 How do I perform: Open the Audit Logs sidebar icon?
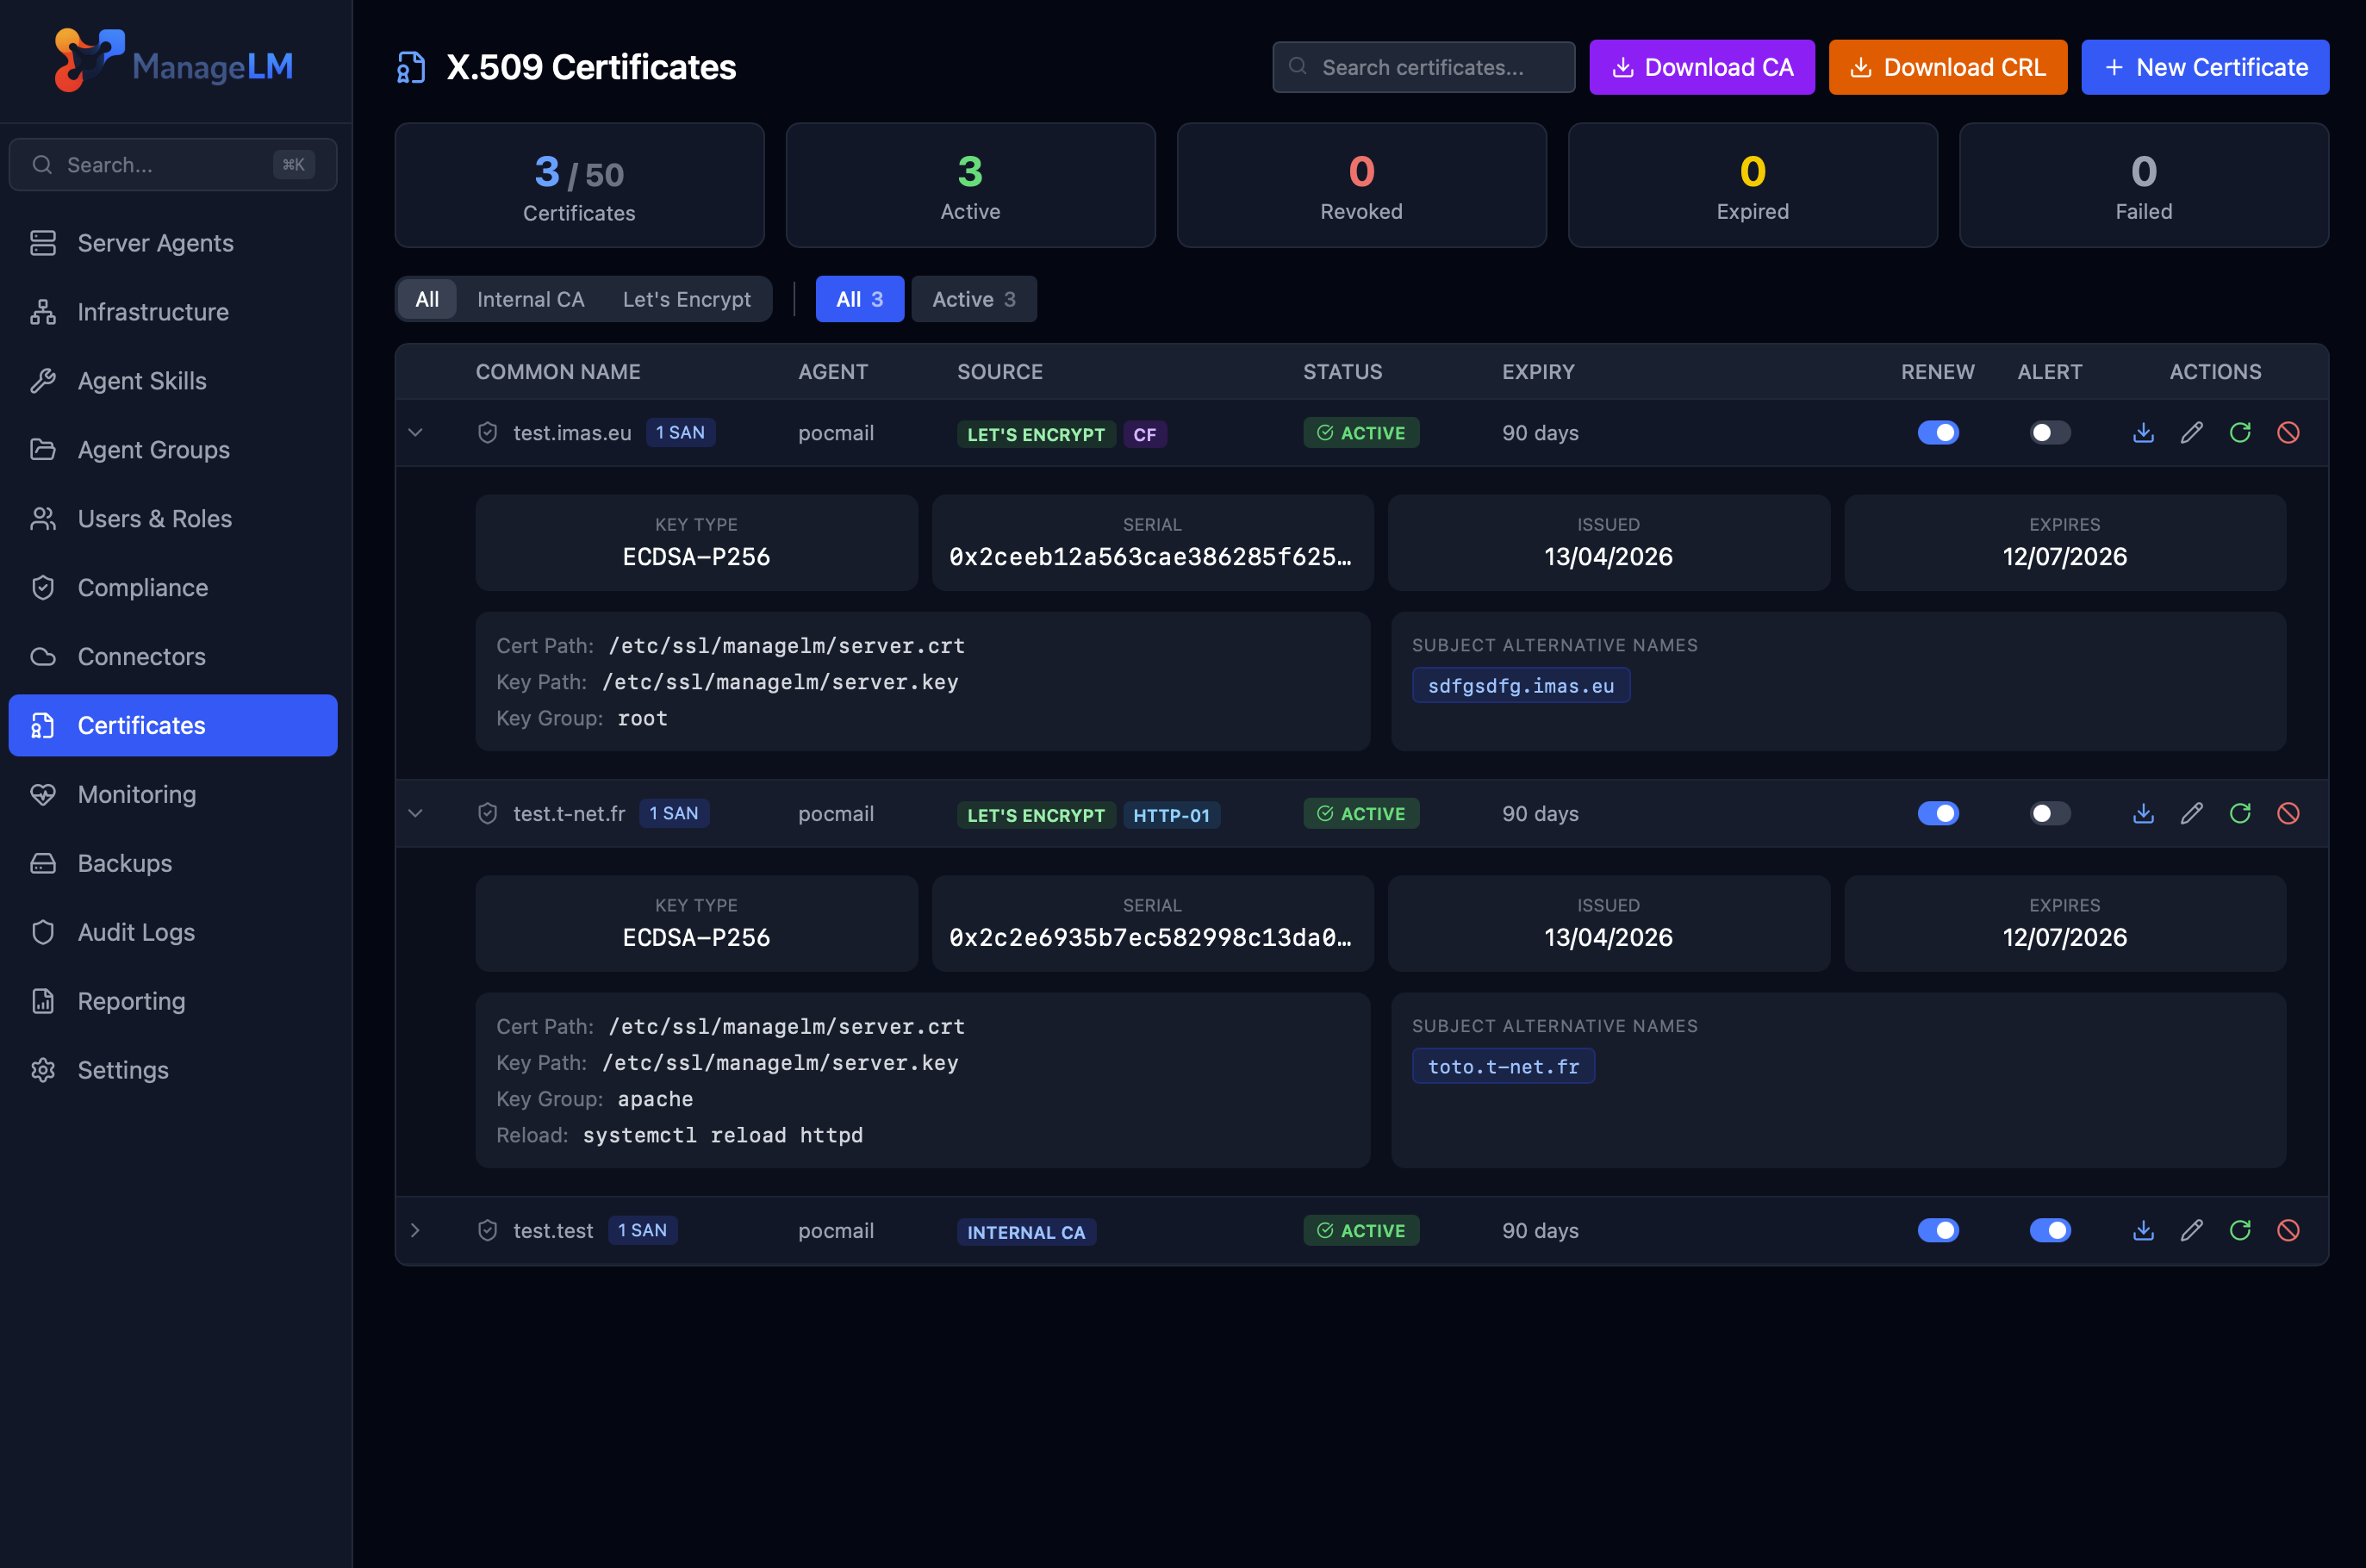tap(44, 931)
